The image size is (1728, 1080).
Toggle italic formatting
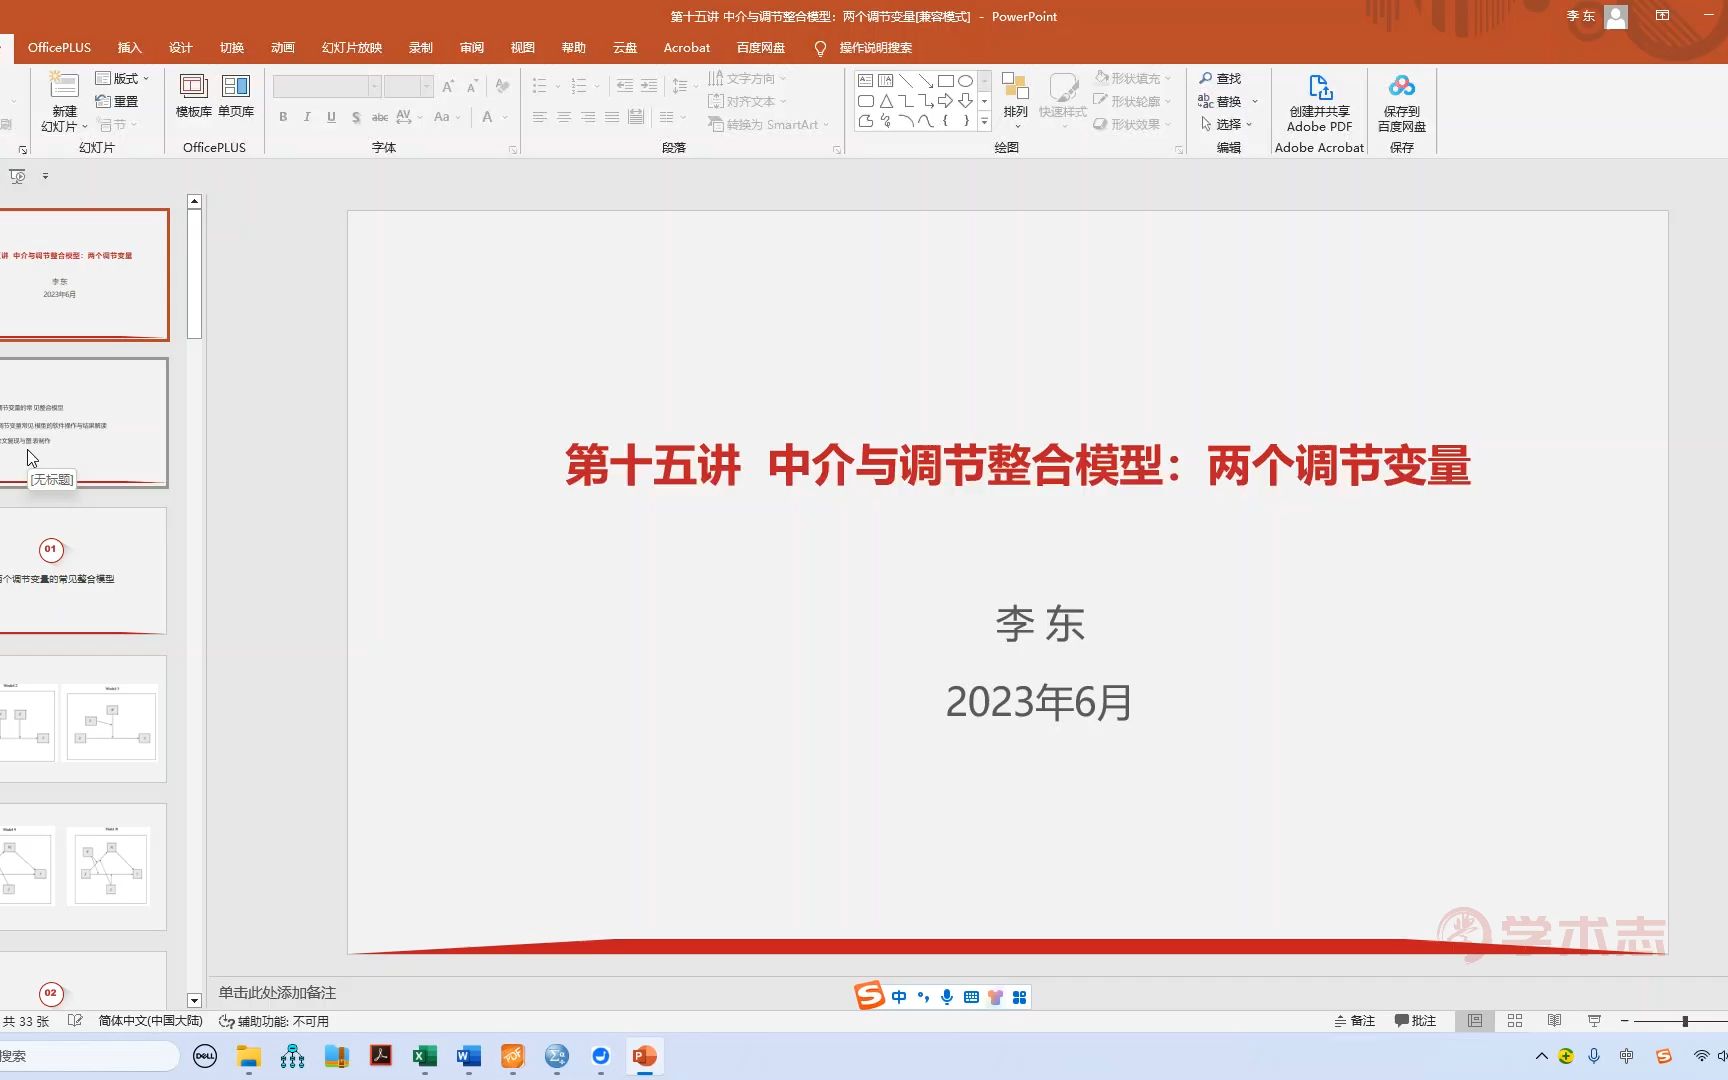point(307,117)
